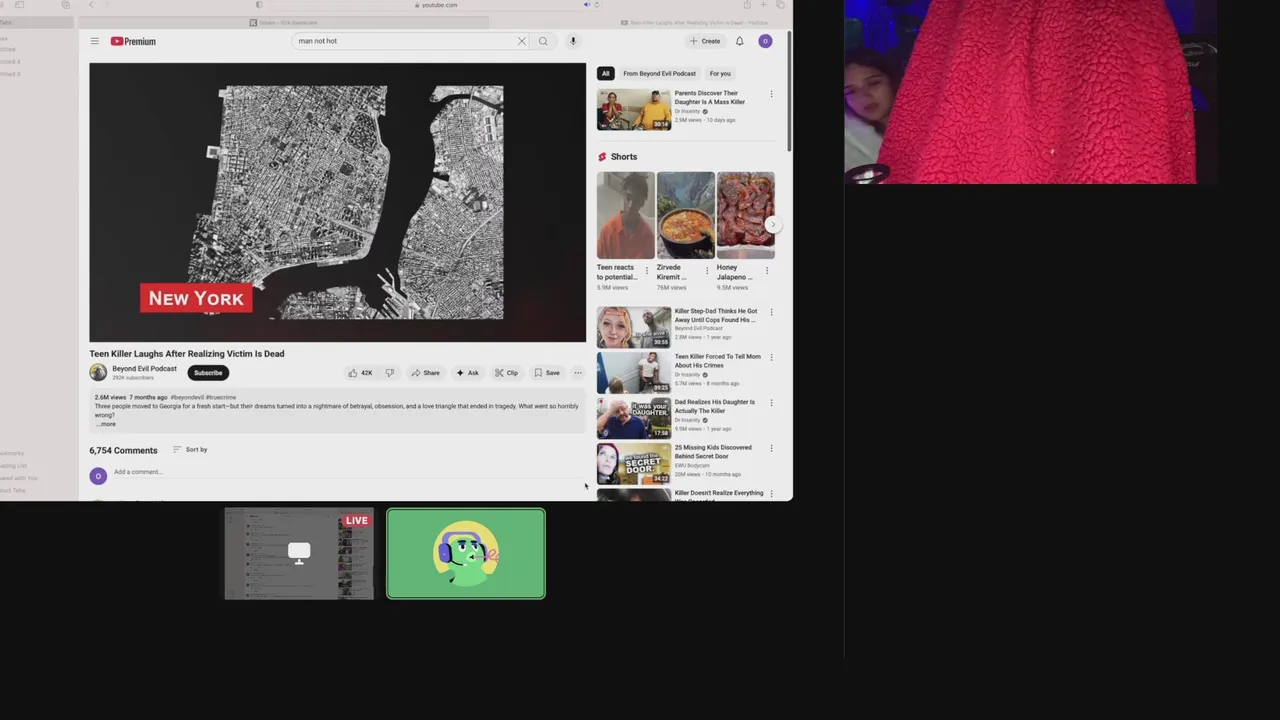Open the 'Teen reacts to potential' Short

(x=626, y=215)
